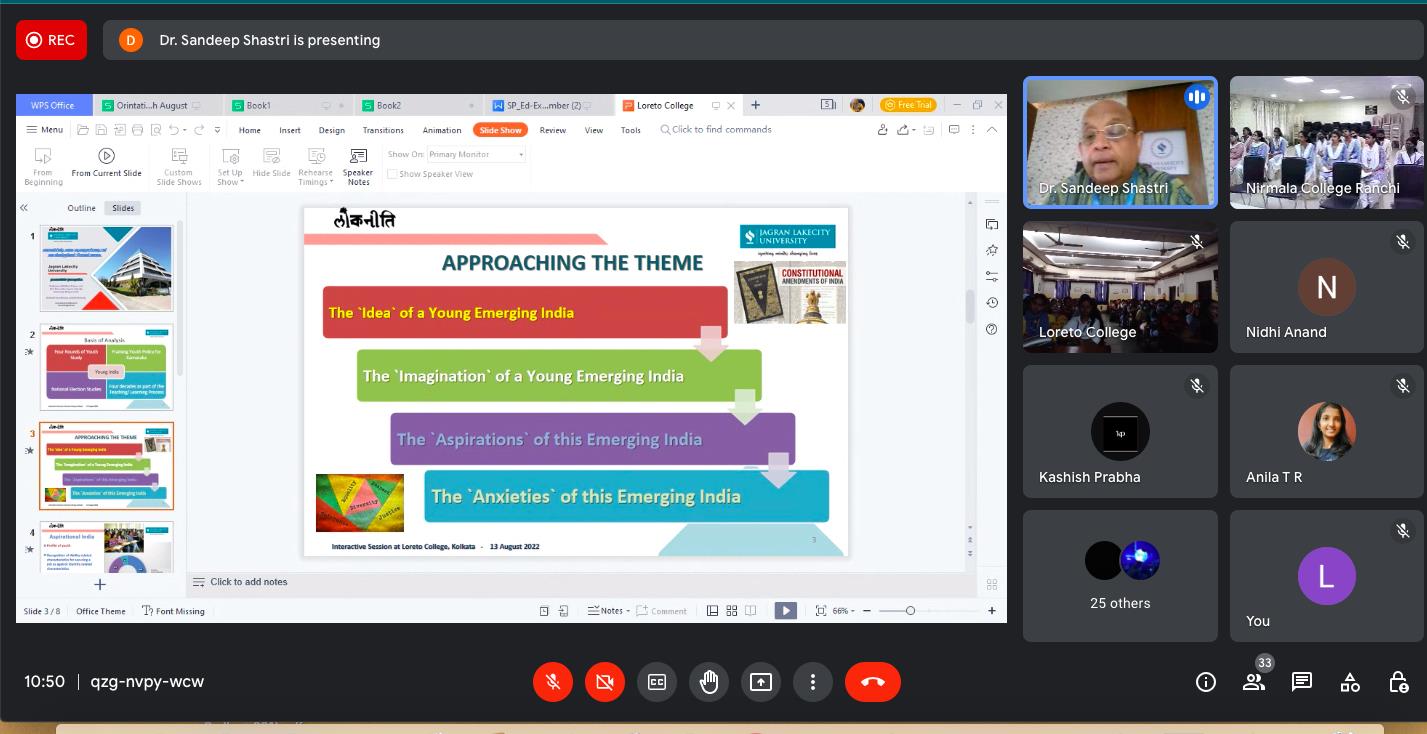
Task: Open the chat with everyone panel
Action: 1301,682
